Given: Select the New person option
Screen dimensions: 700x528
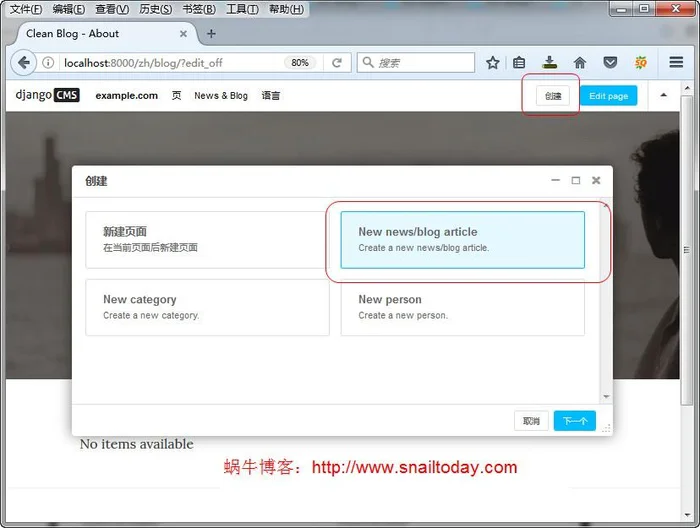Looking at the screenshot, I should [462, 308].
